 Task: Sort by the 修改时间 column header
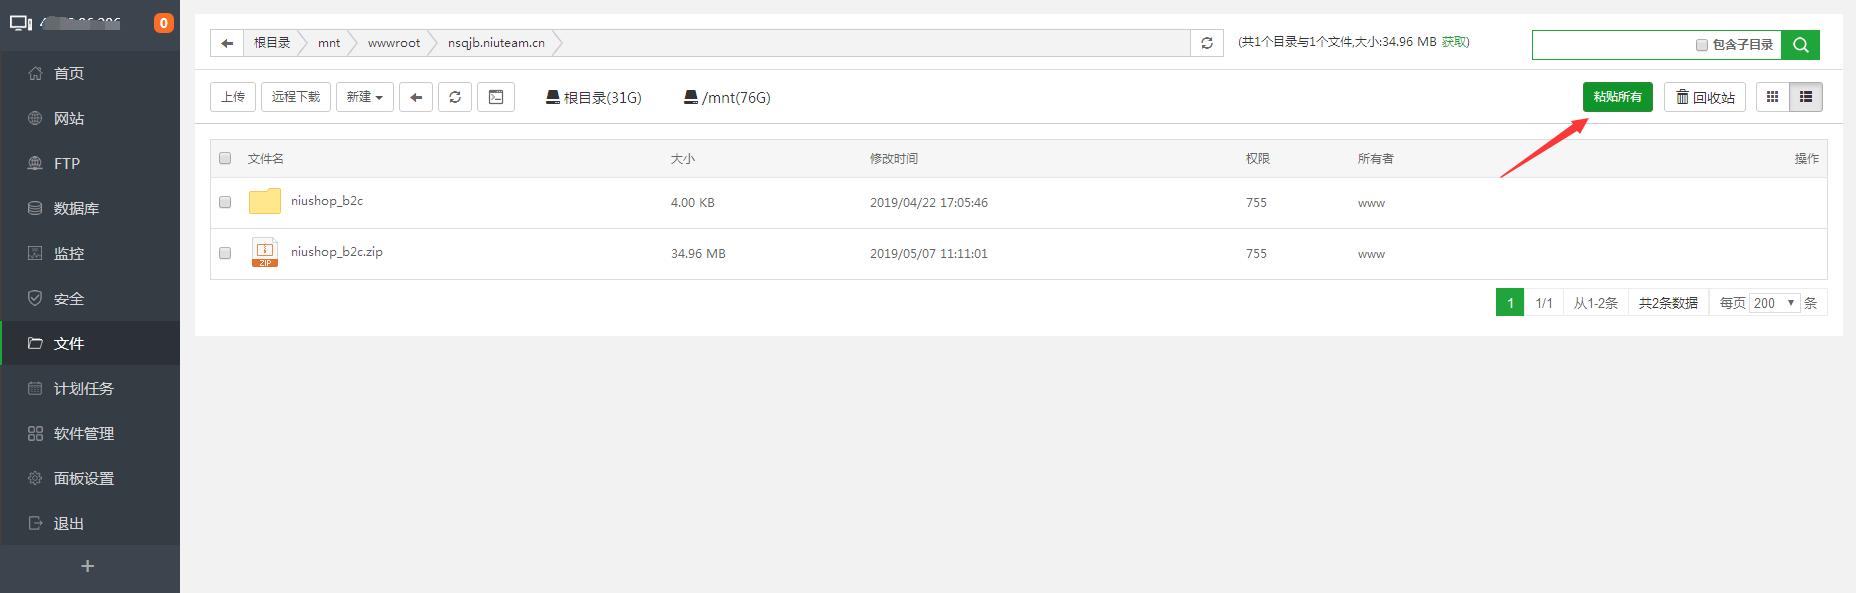[894, 158]
